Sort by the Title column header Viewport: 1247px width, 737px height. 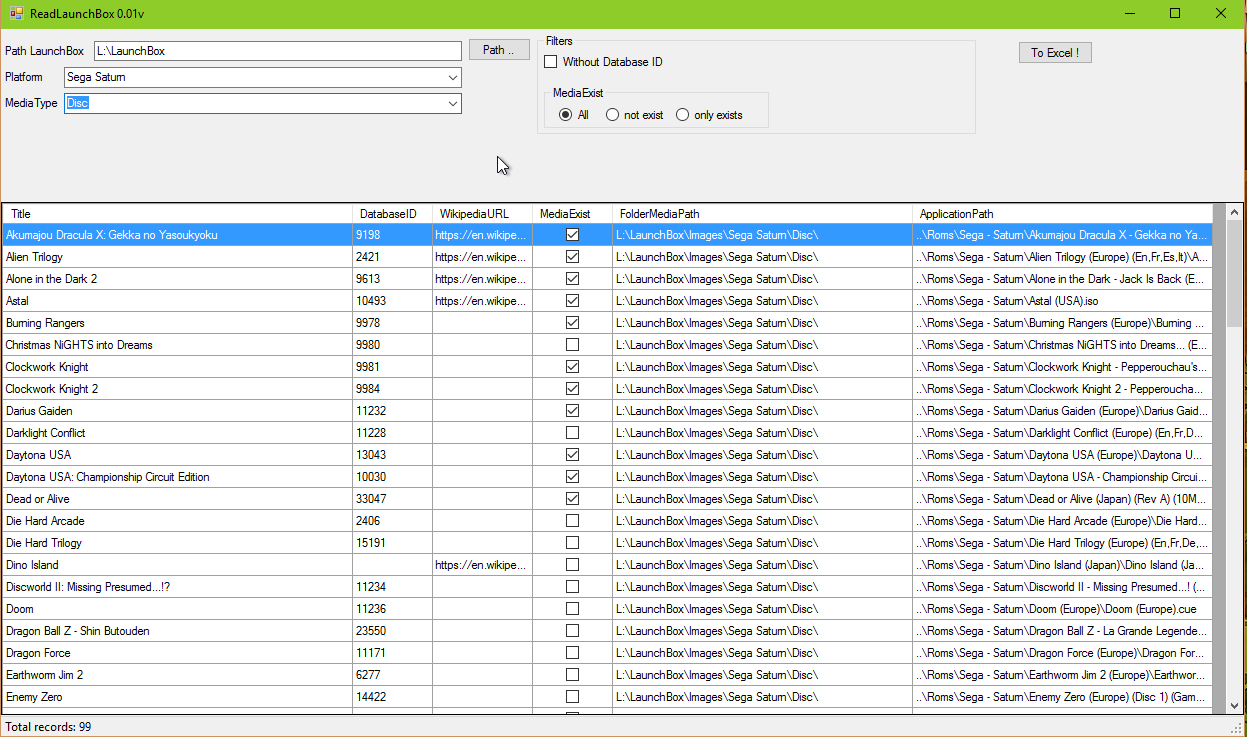point(177,214)
